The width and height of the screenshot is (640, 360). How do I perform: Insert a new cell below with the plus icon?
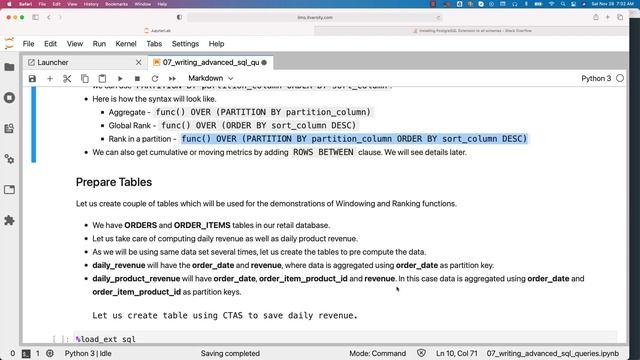(50, 78)
